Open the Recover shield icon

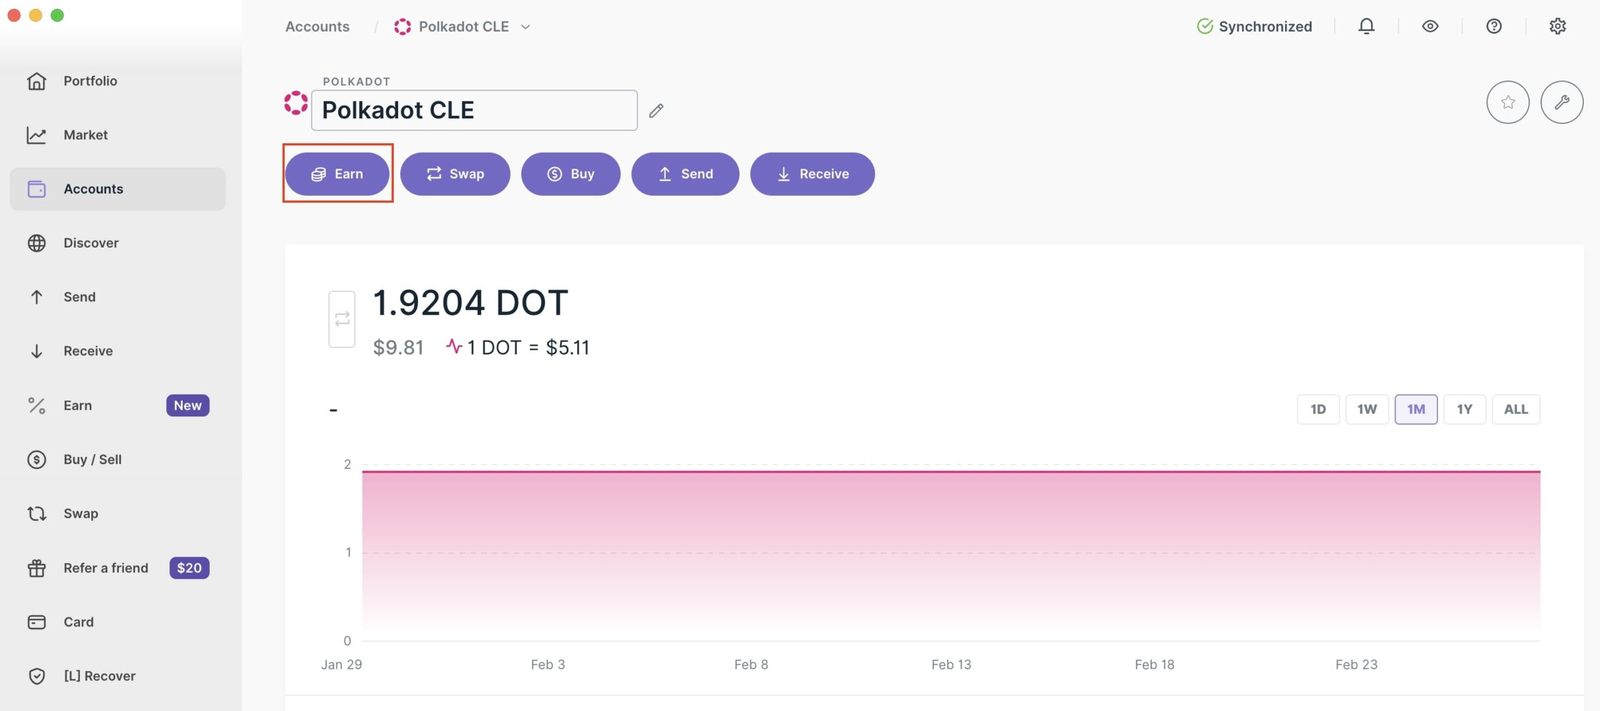pyautogui.click(x=37, y=676)
